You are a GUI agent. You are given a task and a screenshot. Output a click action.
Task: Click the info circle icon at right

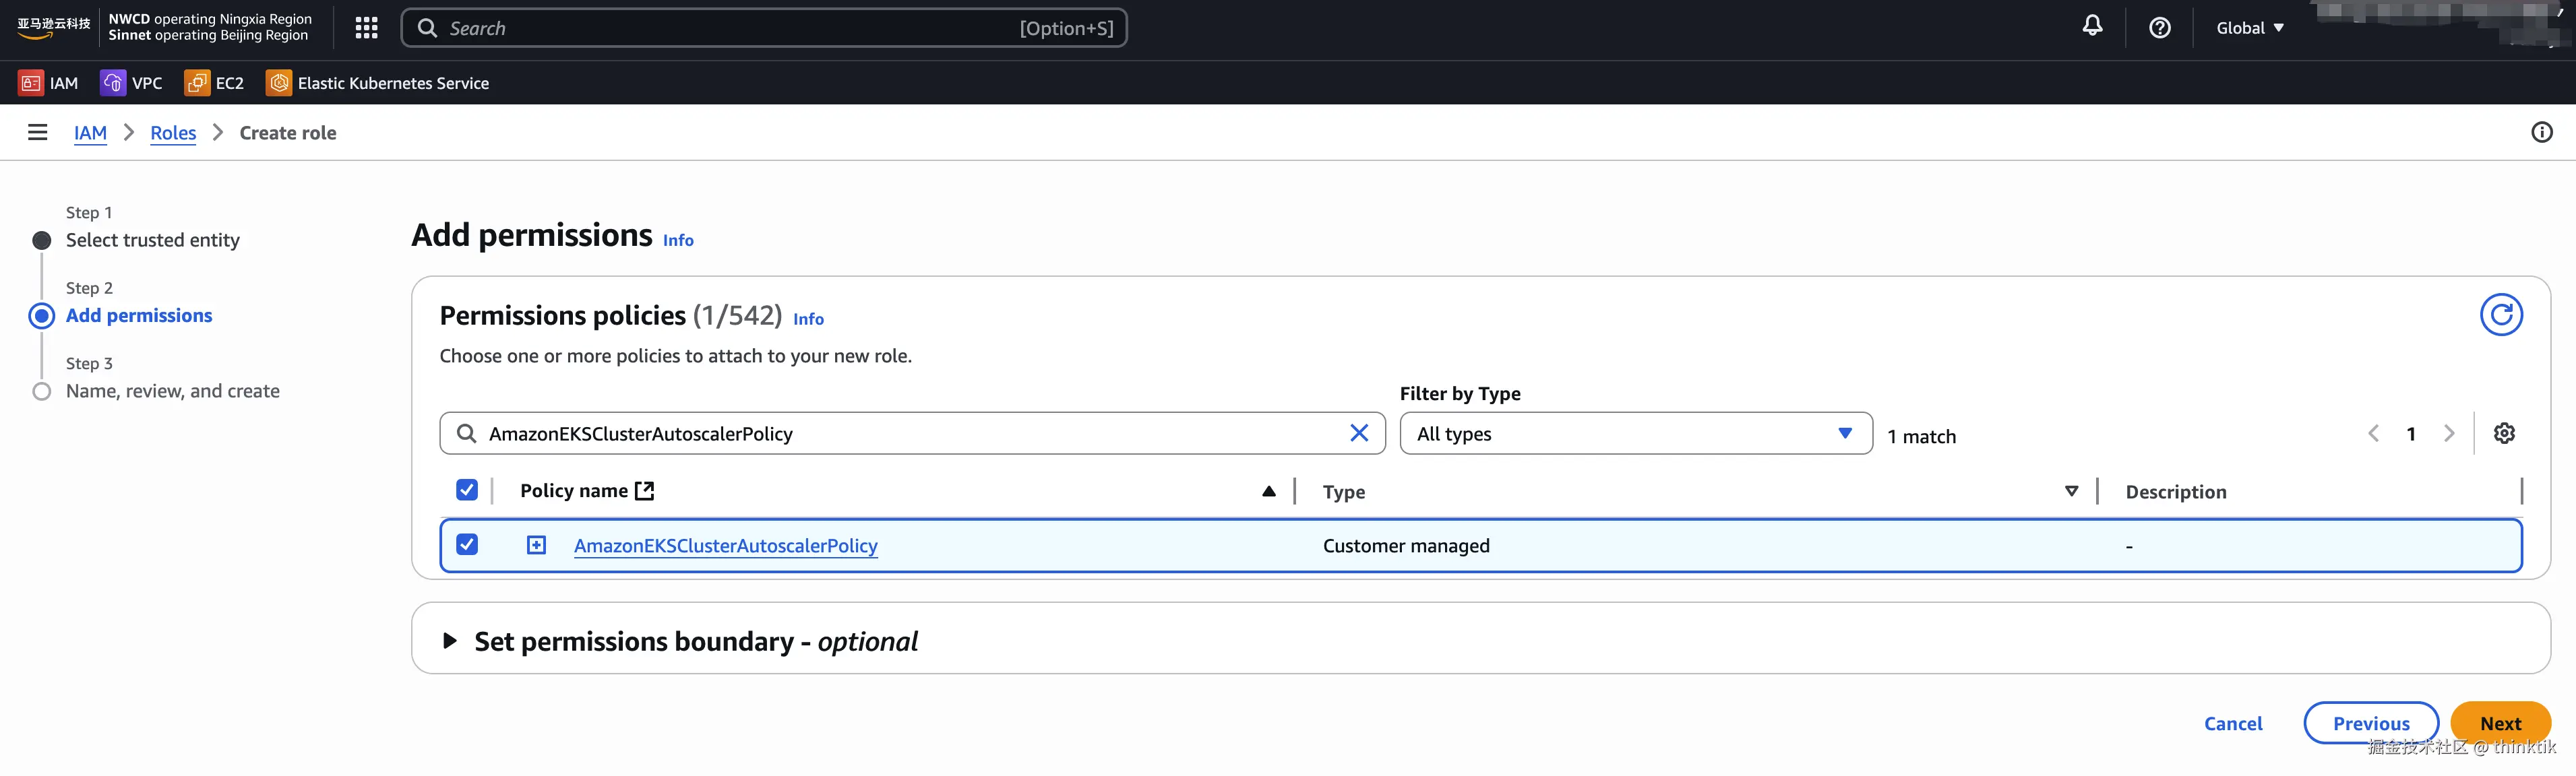(2541, 132)
